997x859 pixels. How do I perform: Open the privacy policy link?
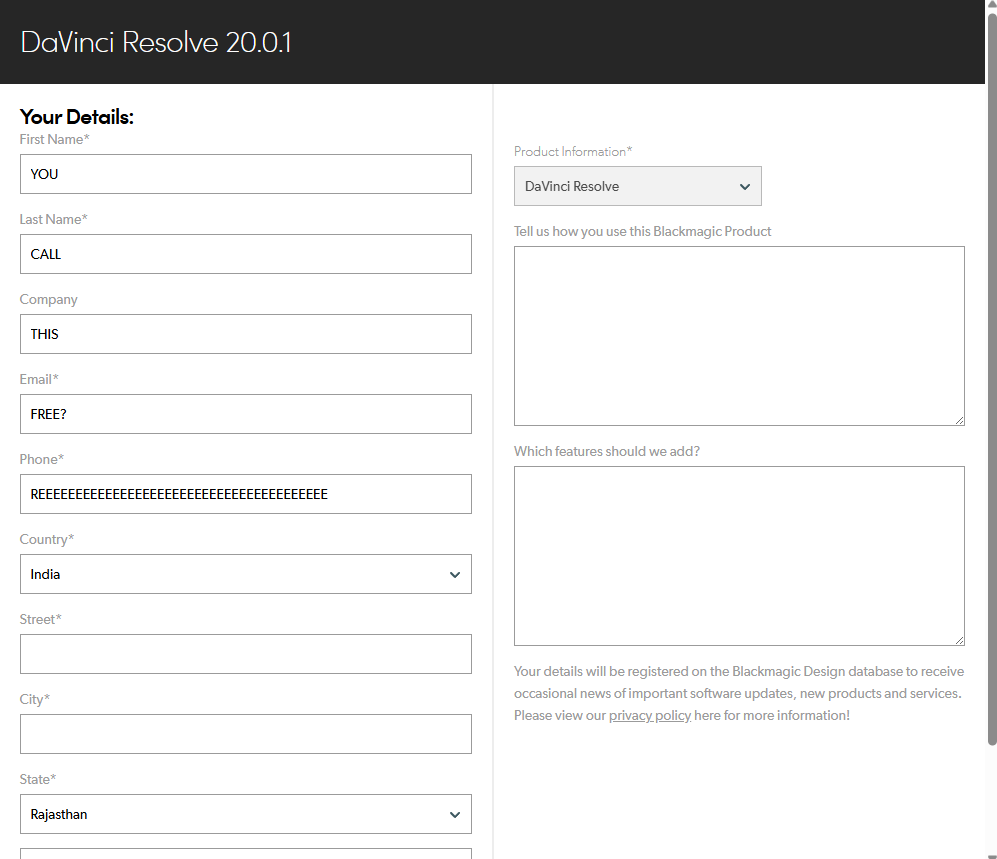point(649,715)
